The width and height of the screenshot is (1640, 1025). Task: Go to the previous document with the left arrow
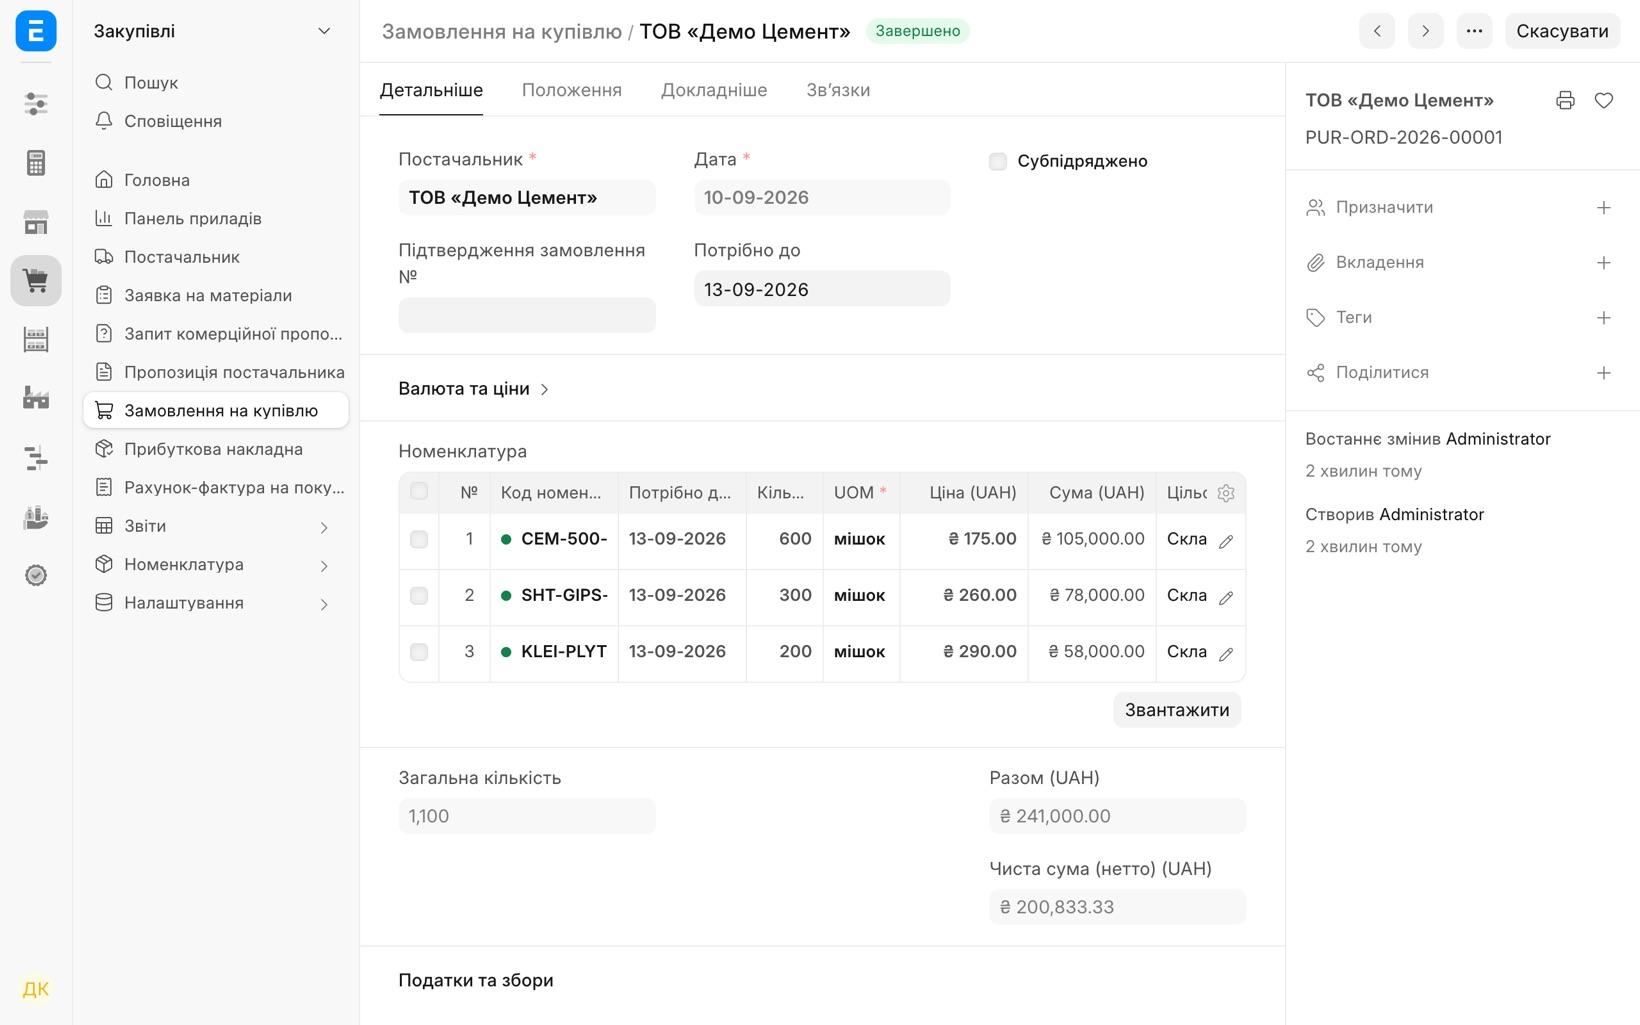pos(1377,31)
